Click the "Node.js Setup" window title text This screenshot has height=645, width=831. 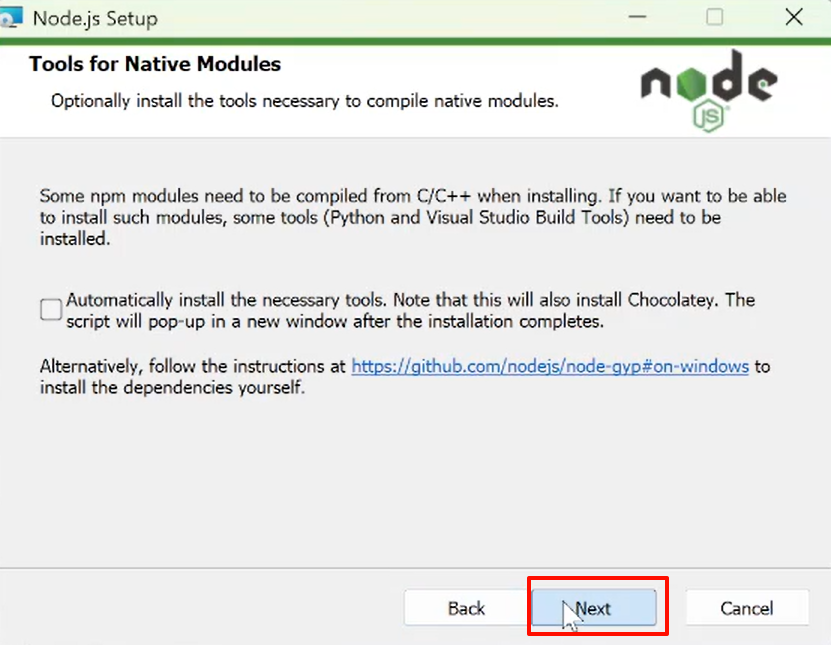point(95,19)
